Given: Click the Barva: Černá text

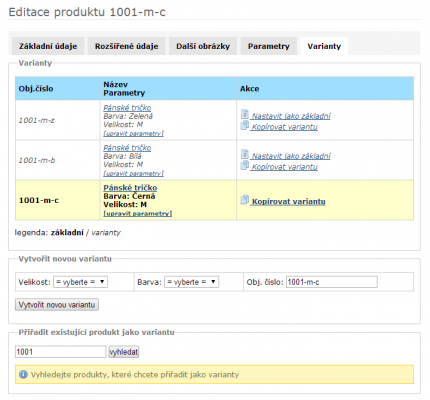Looking at the screenshot, I should (129, 196).
